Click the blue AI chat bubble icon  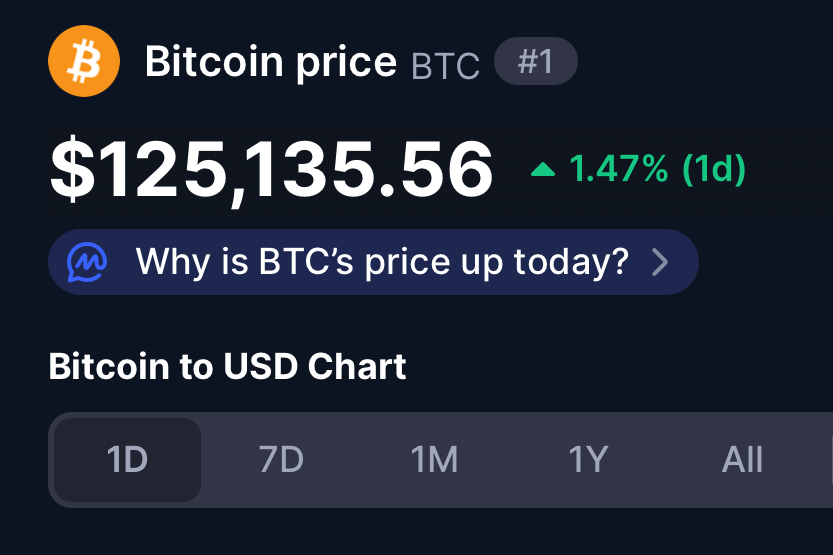coord(86,262)
